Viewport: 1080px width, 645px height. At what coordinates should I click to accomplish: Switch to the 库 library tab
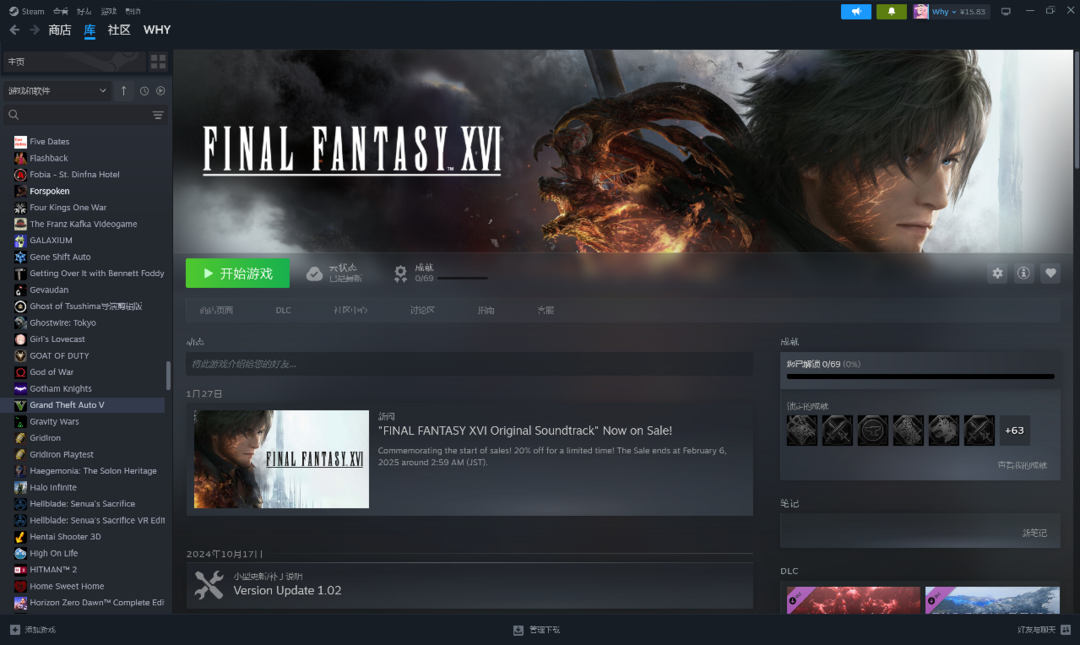[90, 30]
